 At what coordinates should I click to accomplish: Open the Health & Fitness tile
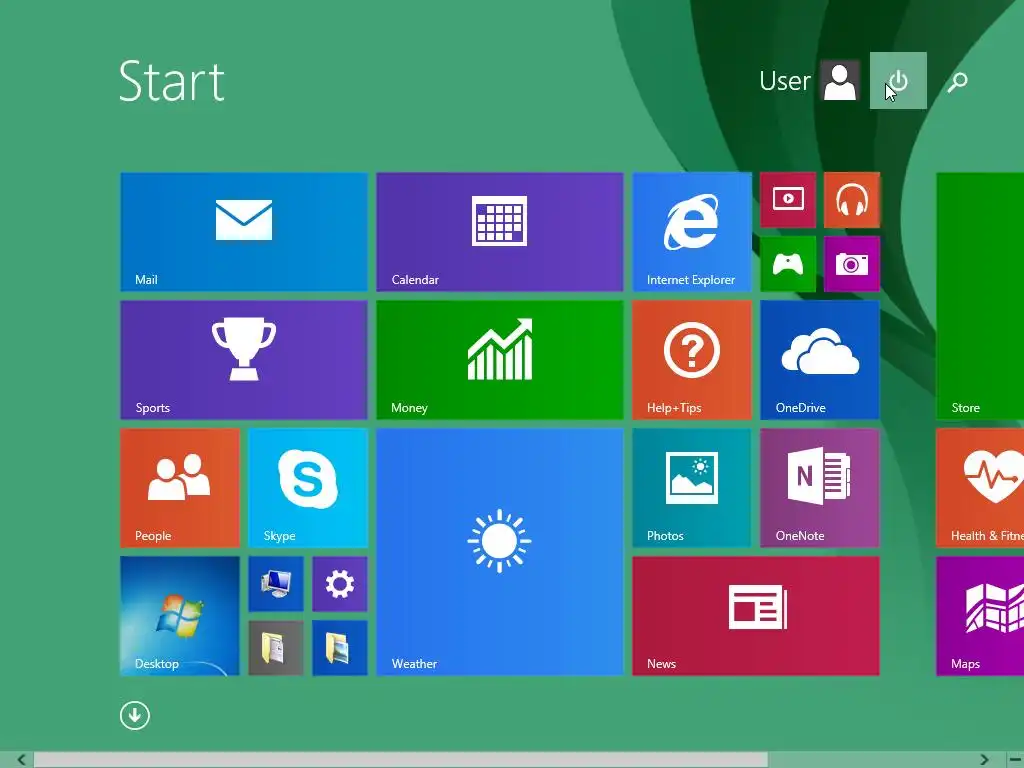tap(980, 487)
